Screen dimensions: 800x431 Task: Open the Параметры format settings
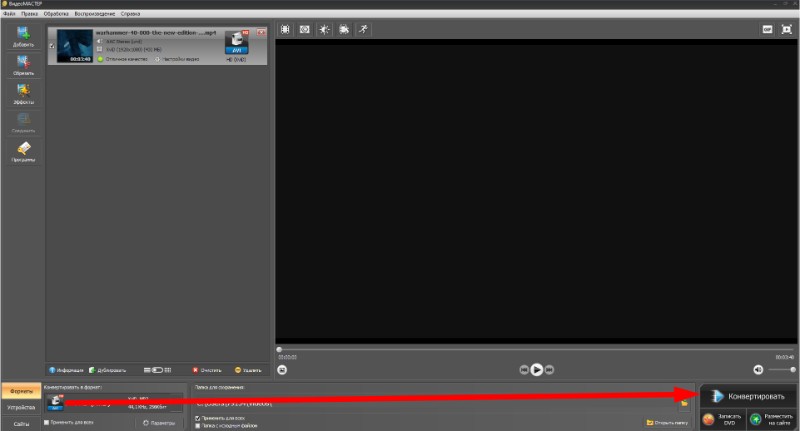pos(159,423)
